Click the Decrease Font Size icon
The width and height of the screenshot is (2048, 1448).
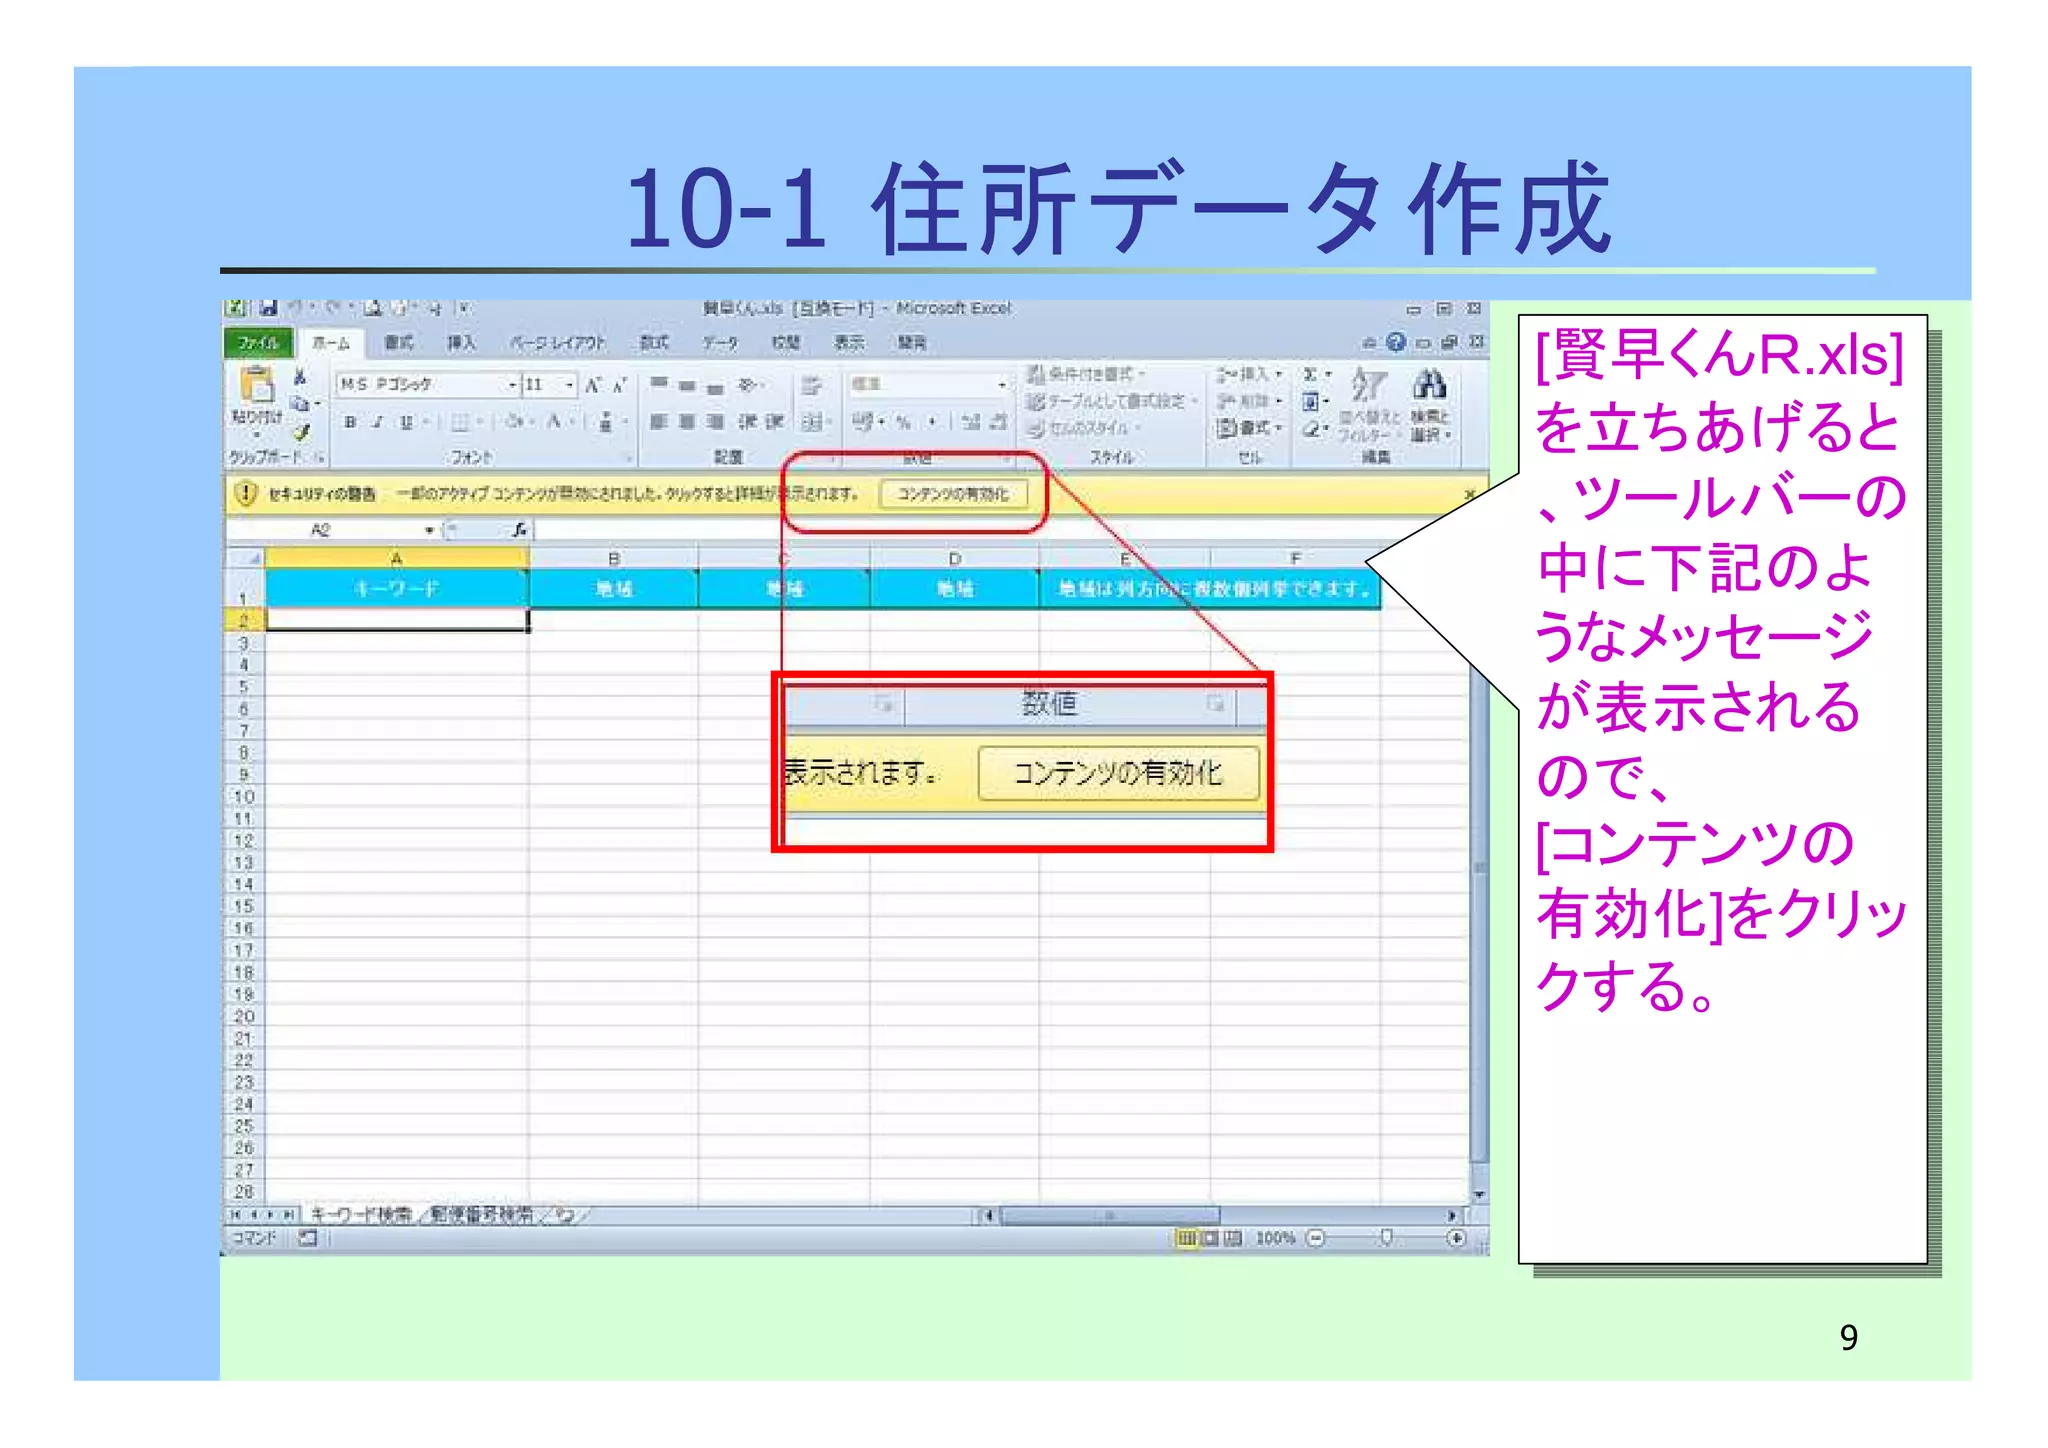coord(619,385)
